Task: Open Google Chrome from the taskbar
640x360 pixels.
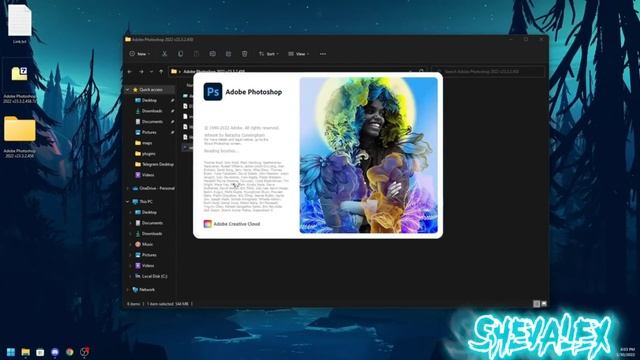Action: click(70, 352)
